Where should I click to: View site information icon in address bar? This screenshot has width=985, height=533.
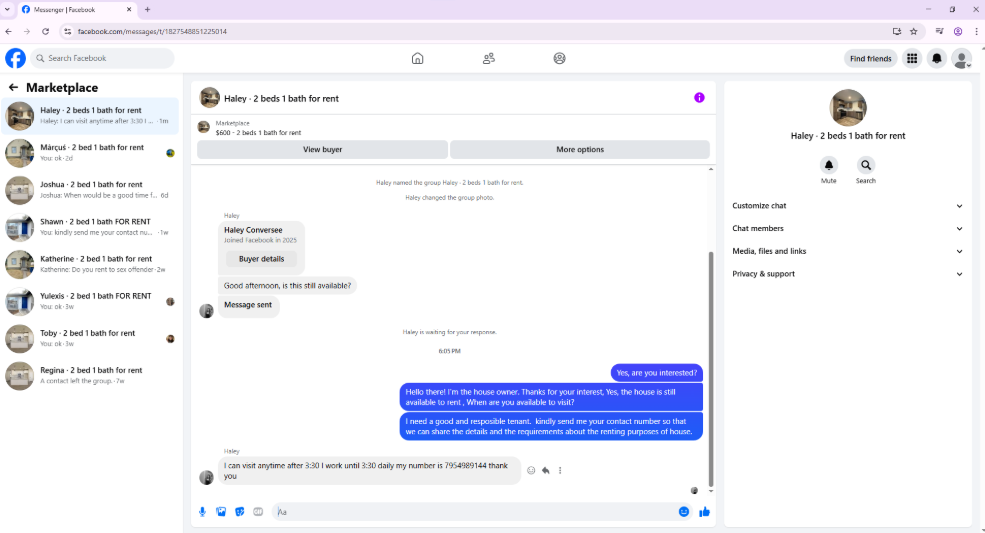[x=68, y=31]
